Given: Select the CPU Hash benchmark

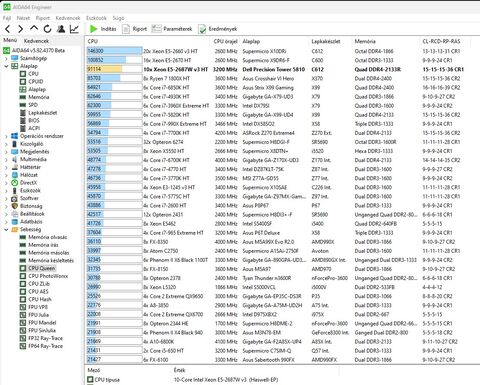Looking at the screenshot, I should pyautogui.click(x=35, y=299).
